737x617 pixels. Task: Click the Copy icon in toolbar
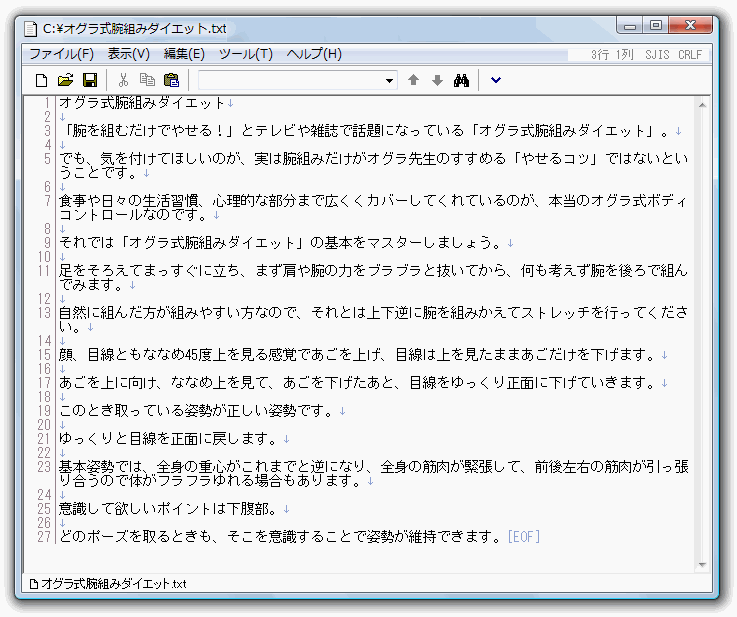tap(147, 80)
